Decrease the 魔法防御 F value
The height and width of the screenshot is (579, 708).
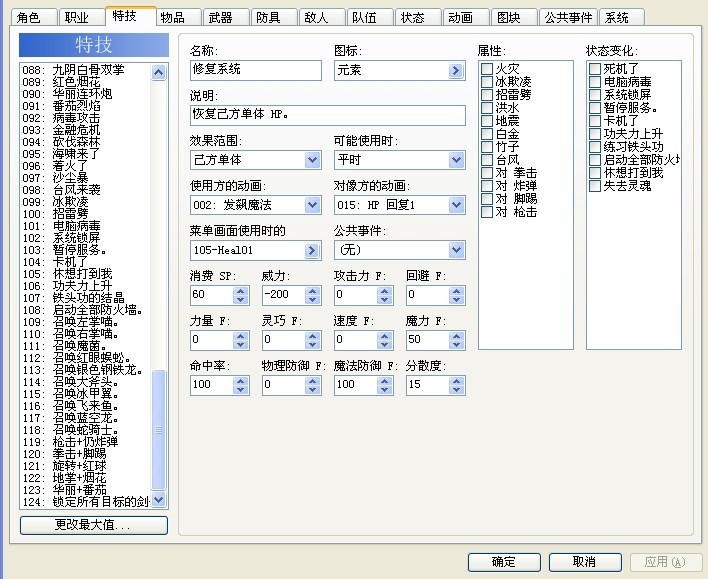385,389
